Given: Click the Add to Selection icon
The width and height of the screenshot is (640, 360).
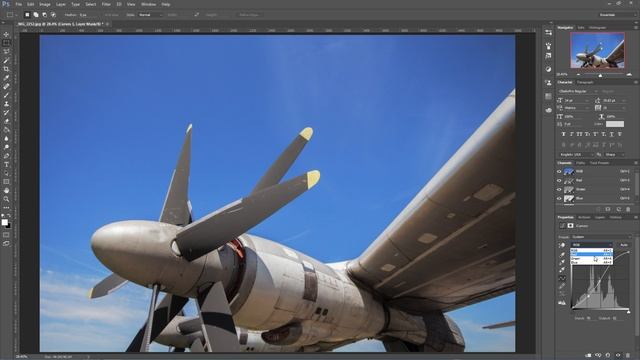Looking at the screenshot, I should pos(36,15).
